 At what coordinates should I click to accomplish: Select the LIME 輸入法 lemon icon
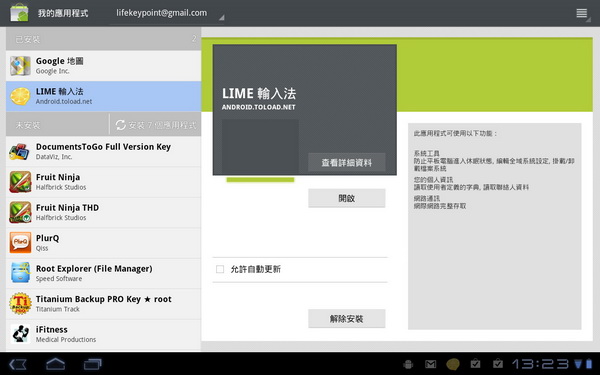(x=20, y=96)
